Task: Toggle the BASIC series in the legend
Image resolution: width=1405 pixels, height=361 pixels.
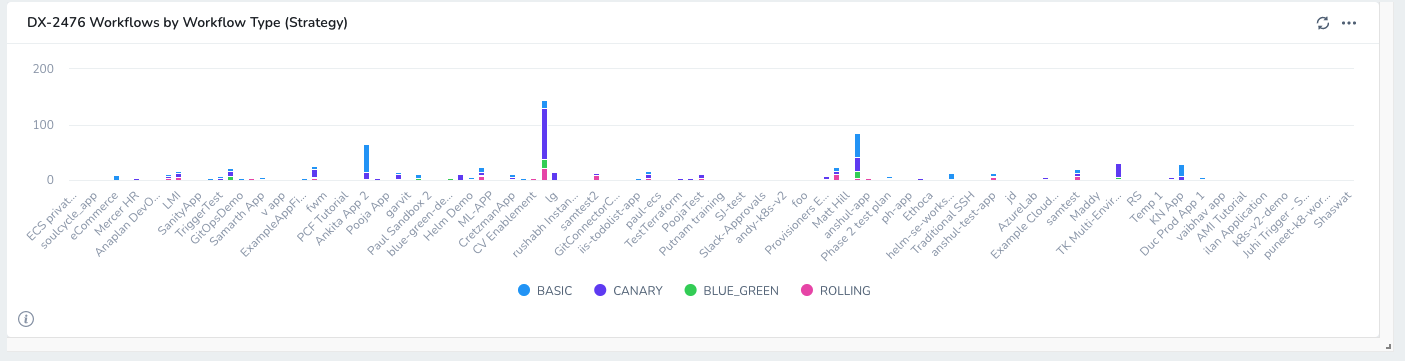Action: coord(545,291)
